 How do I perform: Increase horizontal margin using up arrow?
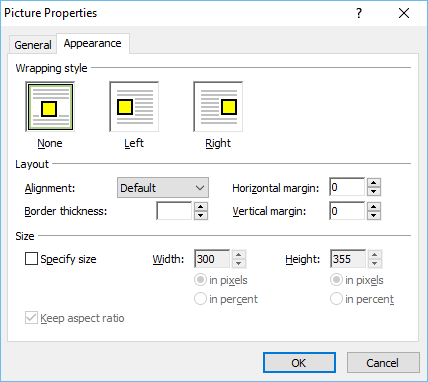coord(374,183)
